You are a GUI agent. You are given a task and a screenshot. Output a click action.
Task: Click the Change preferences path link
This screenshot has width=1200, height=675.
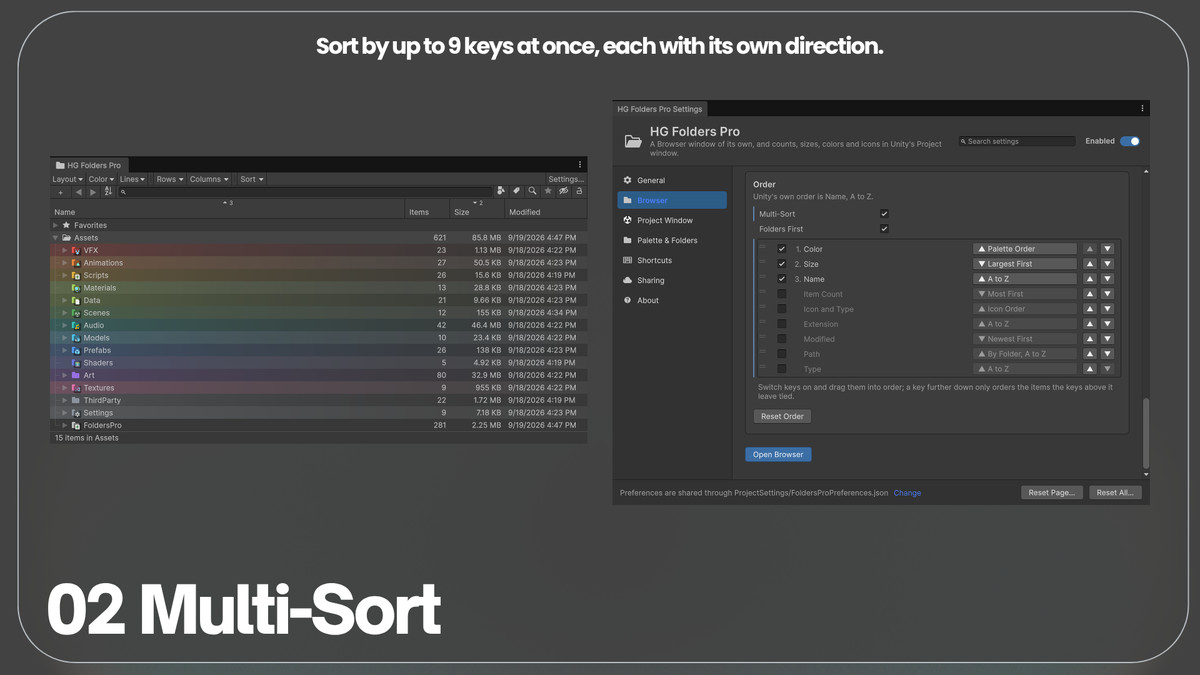[907, 493]
